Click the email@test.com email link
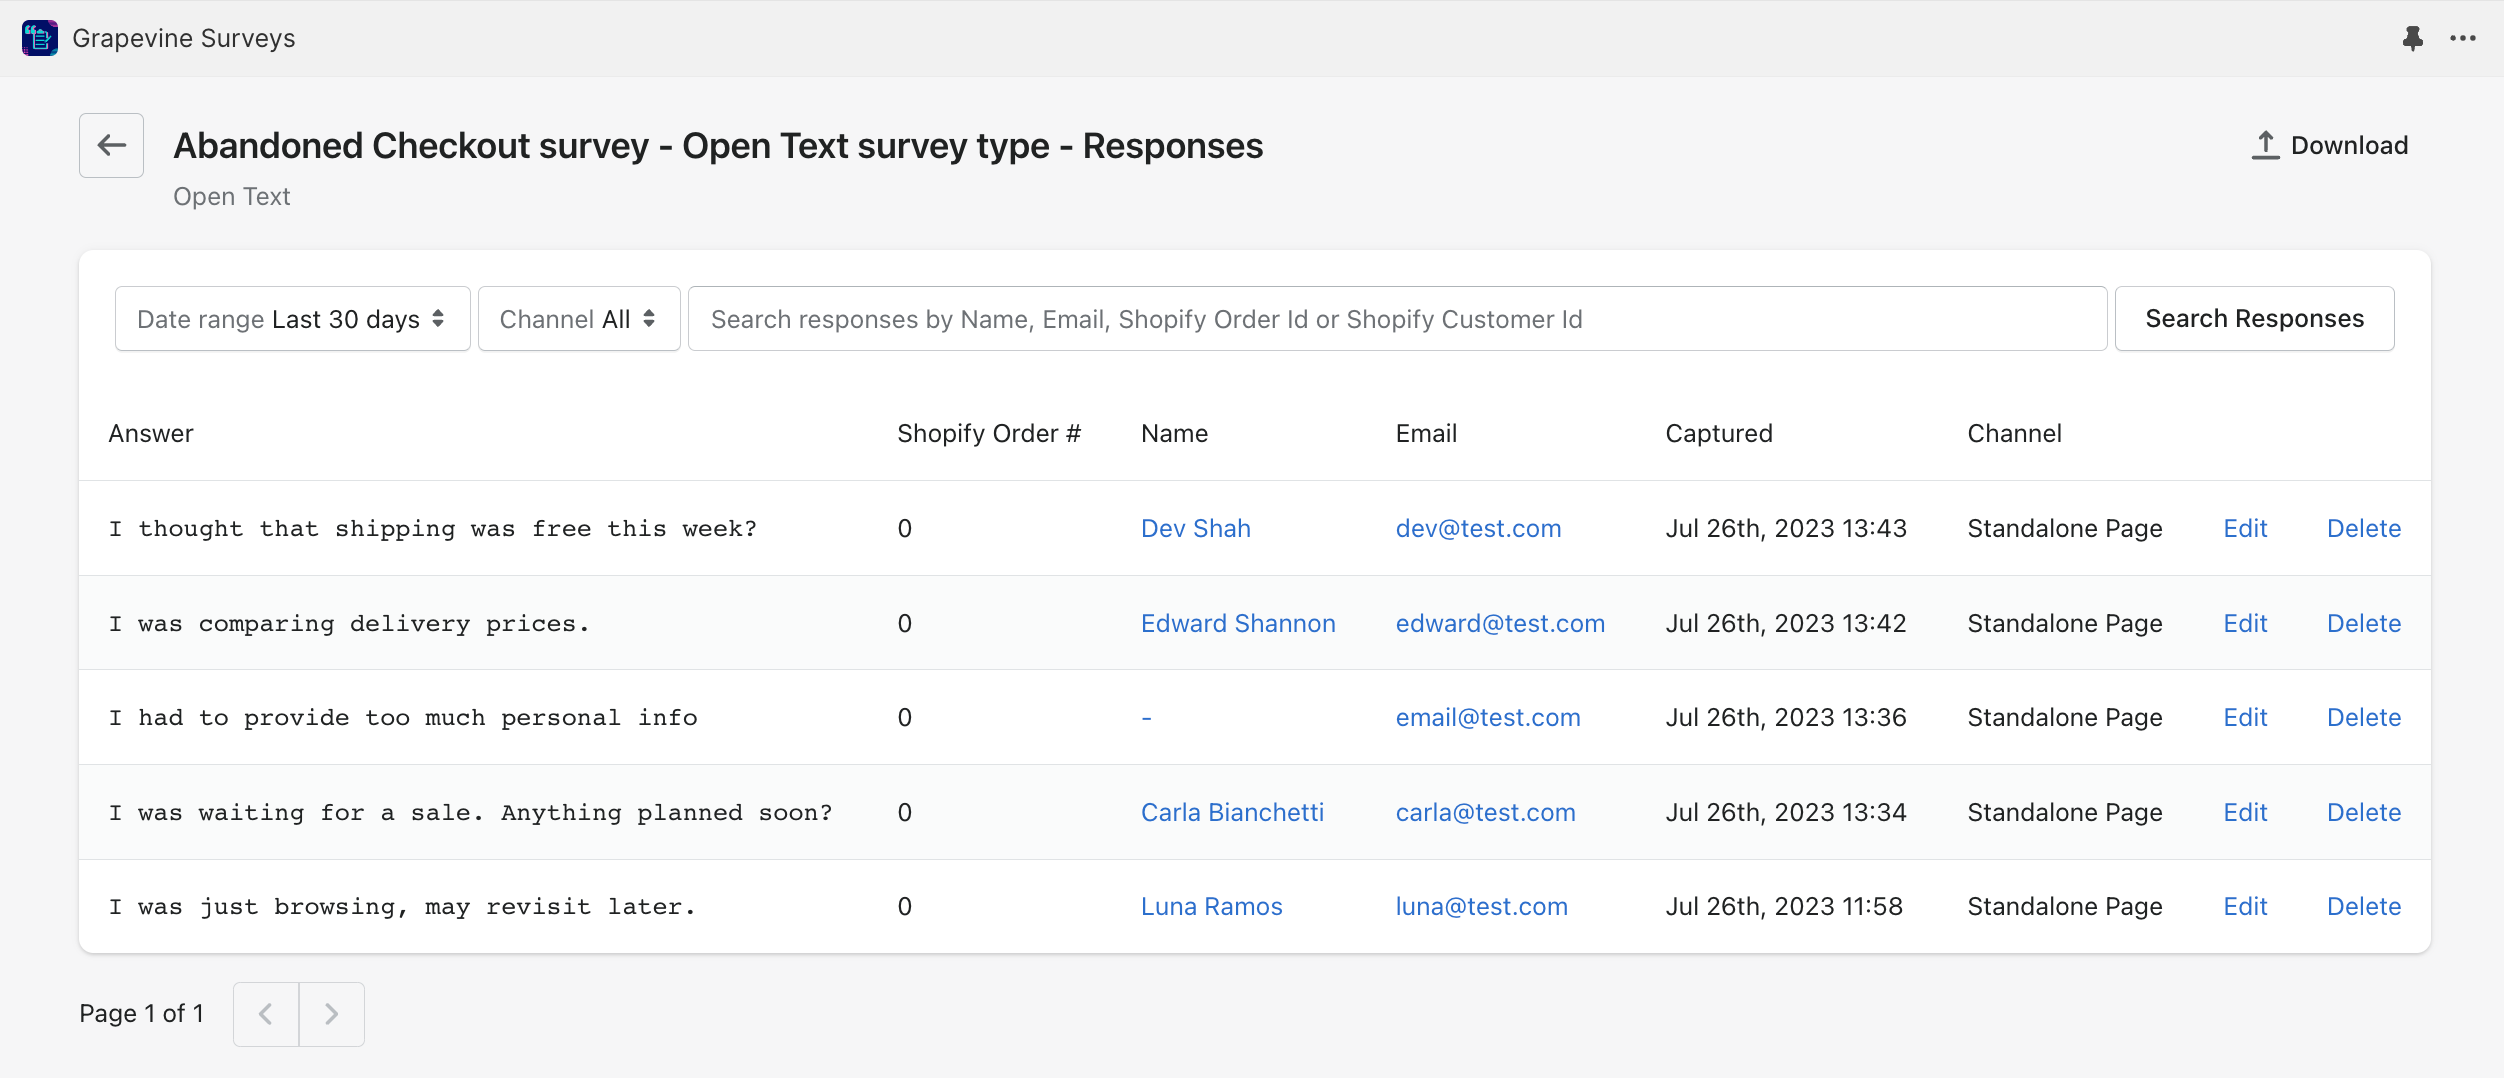Image resolution: width=2504 pixels, height=1078 pixels. pyautogui.click(x=1488, y=717)
